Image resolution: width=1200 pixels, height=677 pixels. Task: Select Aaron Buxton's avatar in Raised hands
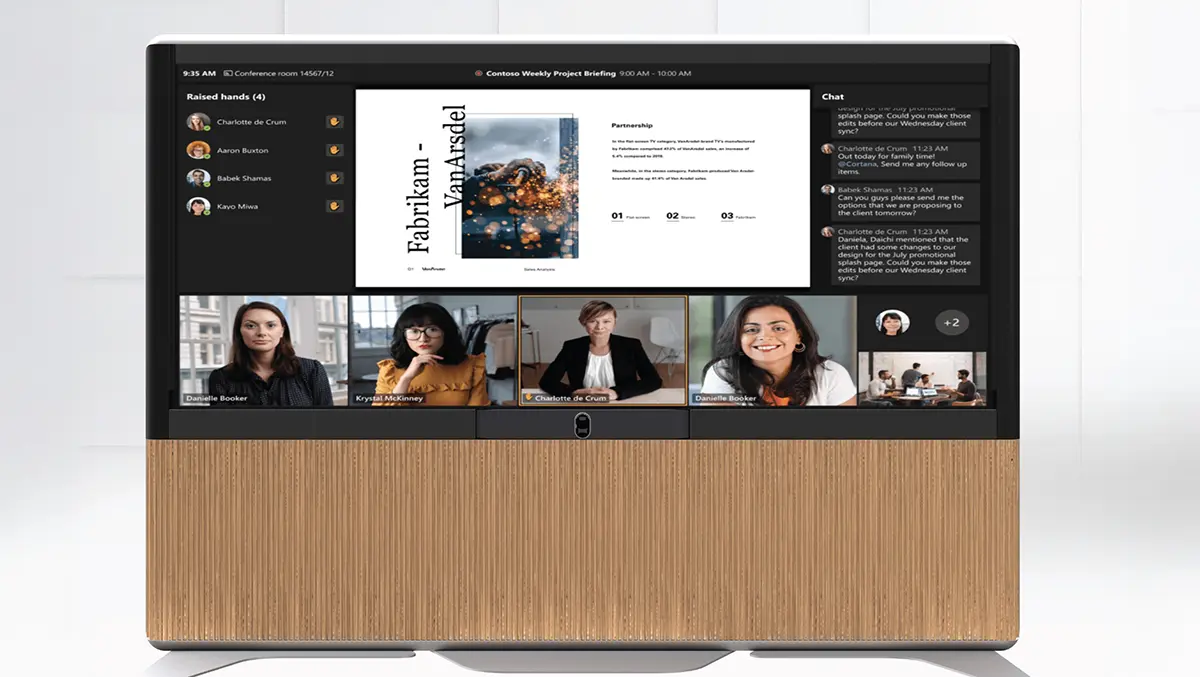[198, 150]
